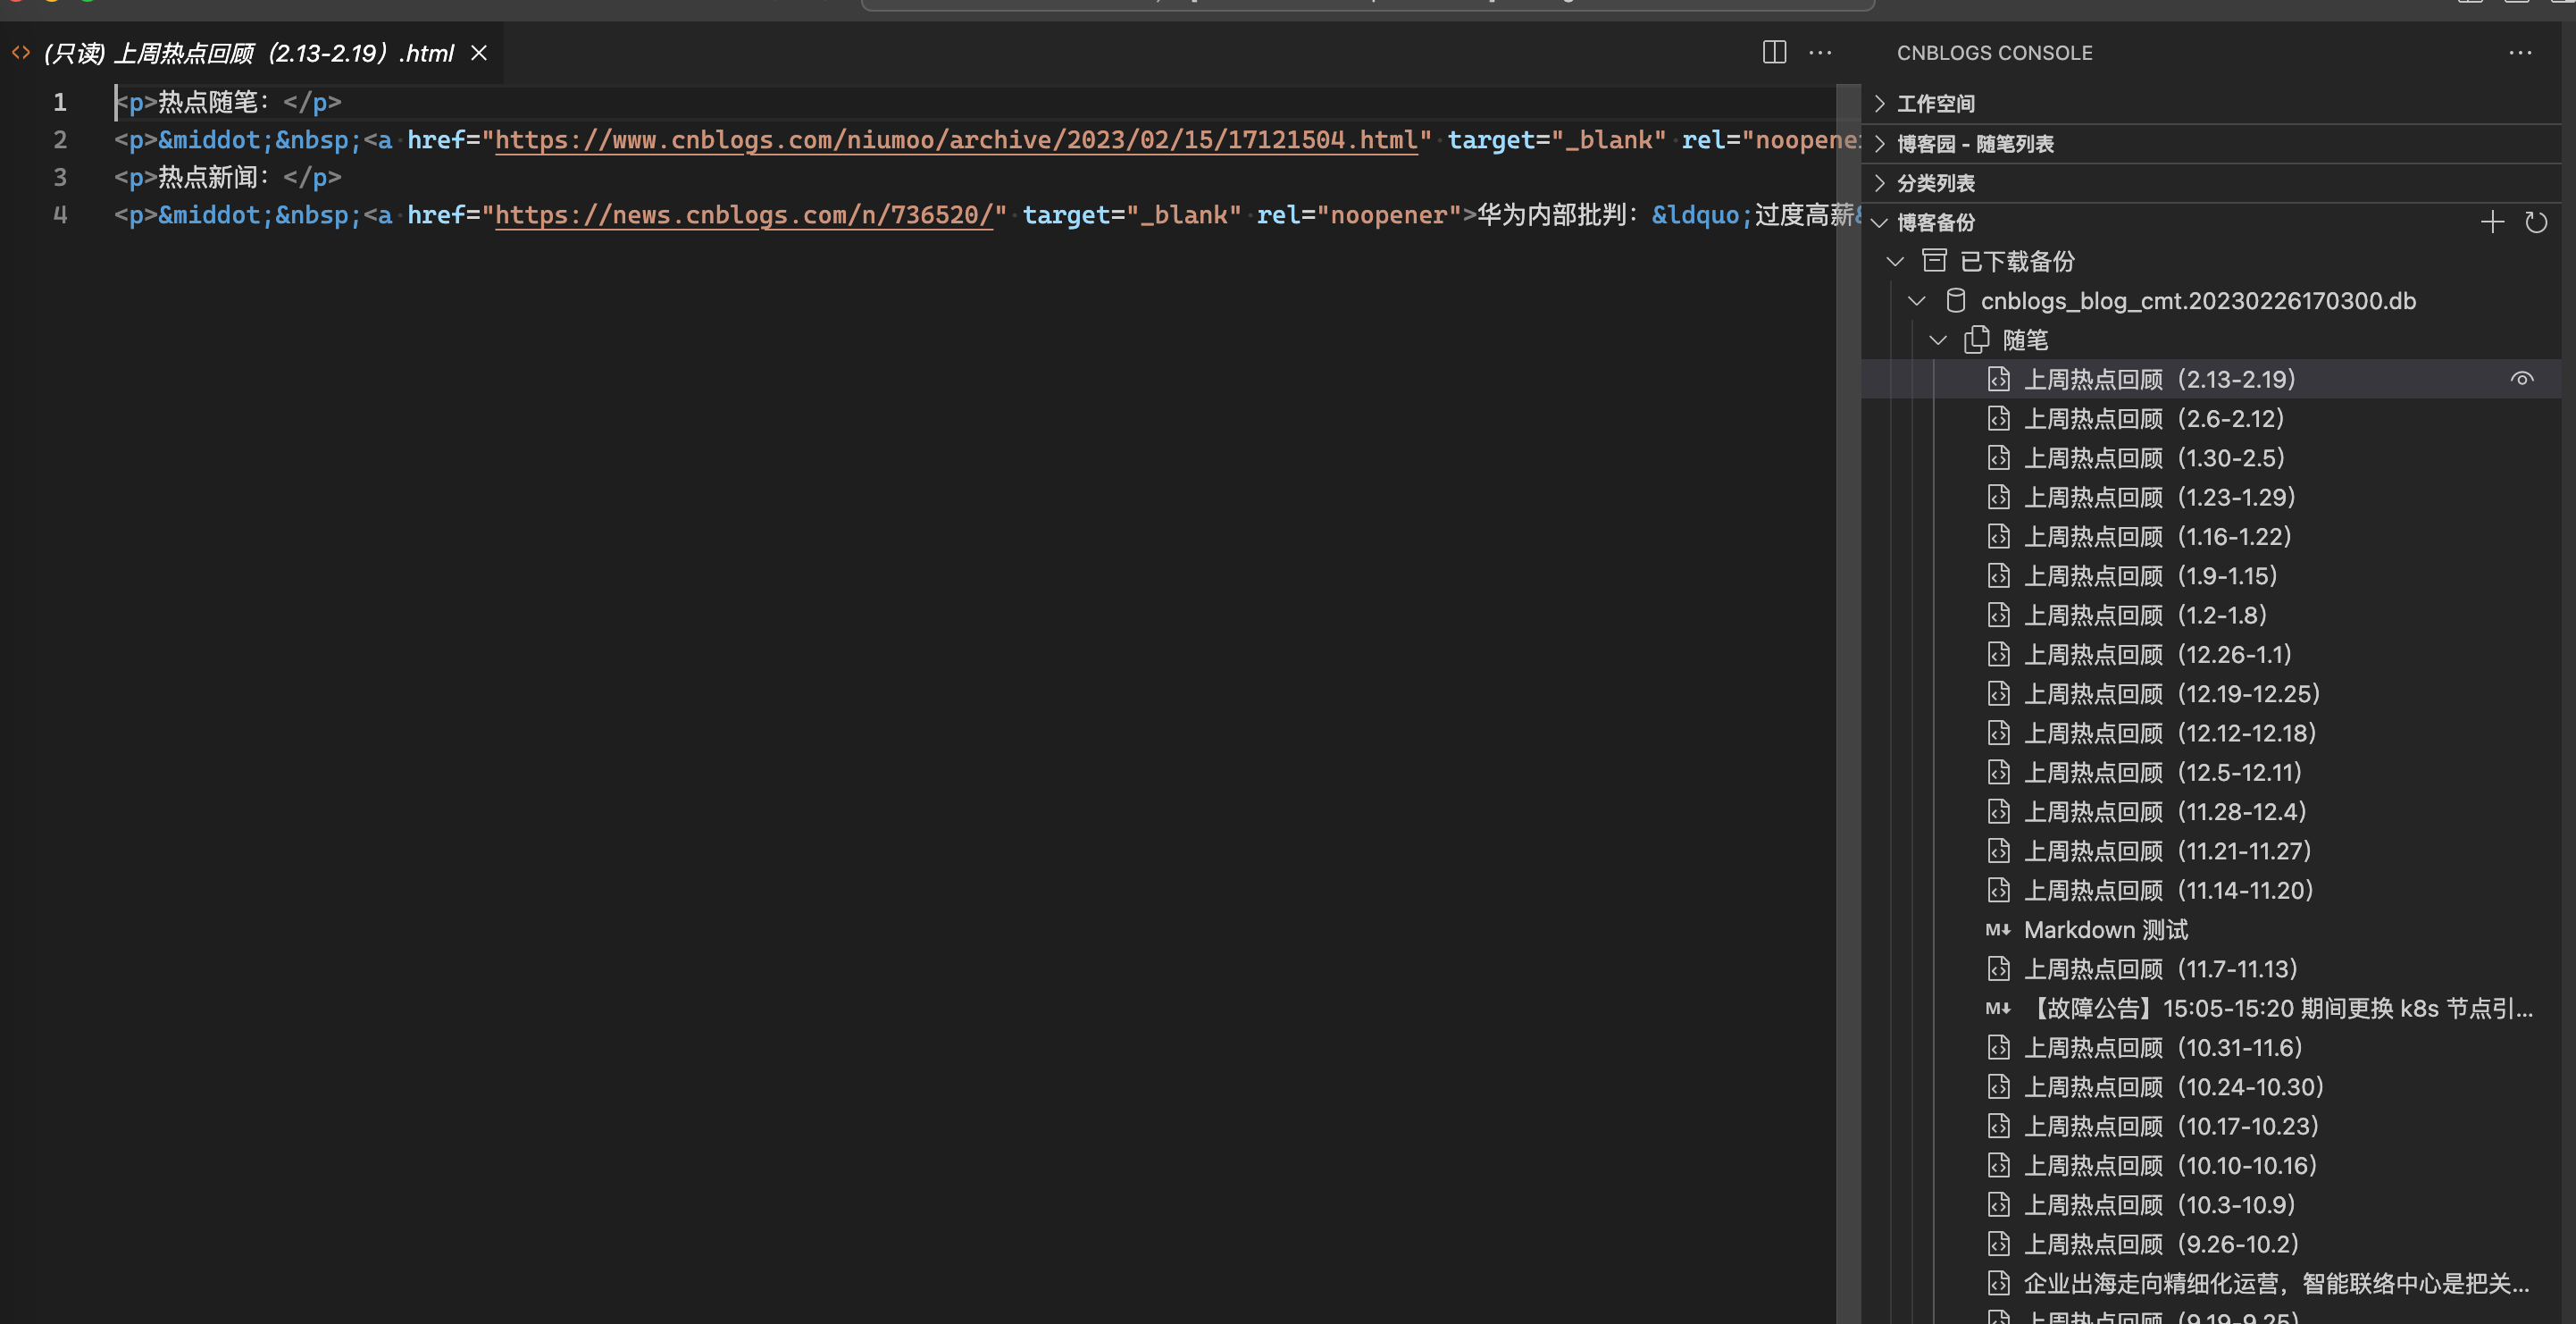Image resolution: width=2576 pixels, height=1324 pixels.
Task: Close the 上周热点回顾 (2.13-2.19).html tab
Action: click(479, 53)
